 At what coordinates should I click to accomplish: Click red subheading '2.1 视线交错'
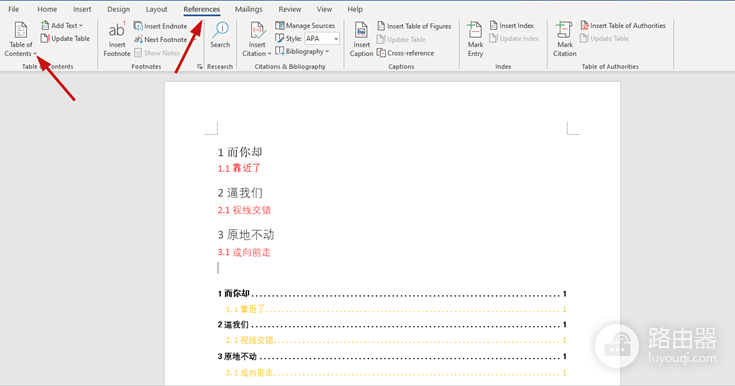point(244,210)
